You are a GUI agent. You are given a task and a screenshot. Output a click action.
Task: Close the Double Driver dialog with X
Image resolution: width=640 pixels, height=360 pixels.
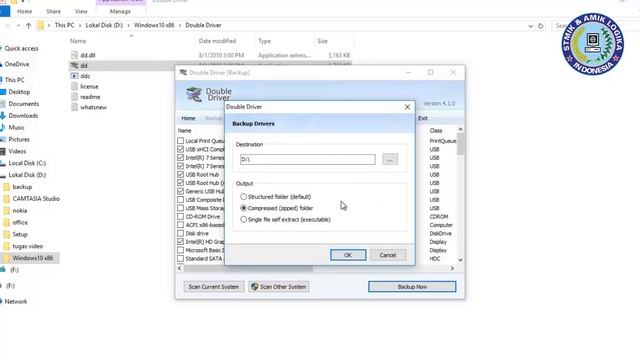(407, 107)
